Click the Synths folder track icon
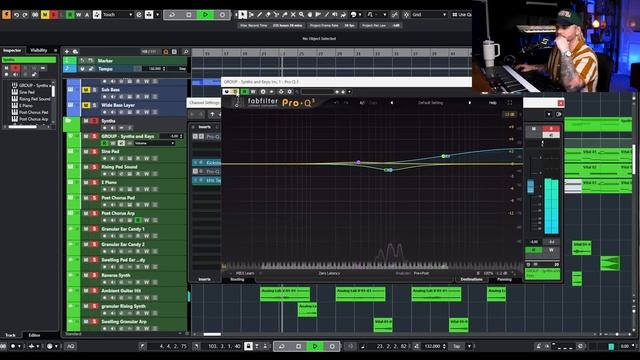Viewport: 640px width, 360px height. coord(69,121)
